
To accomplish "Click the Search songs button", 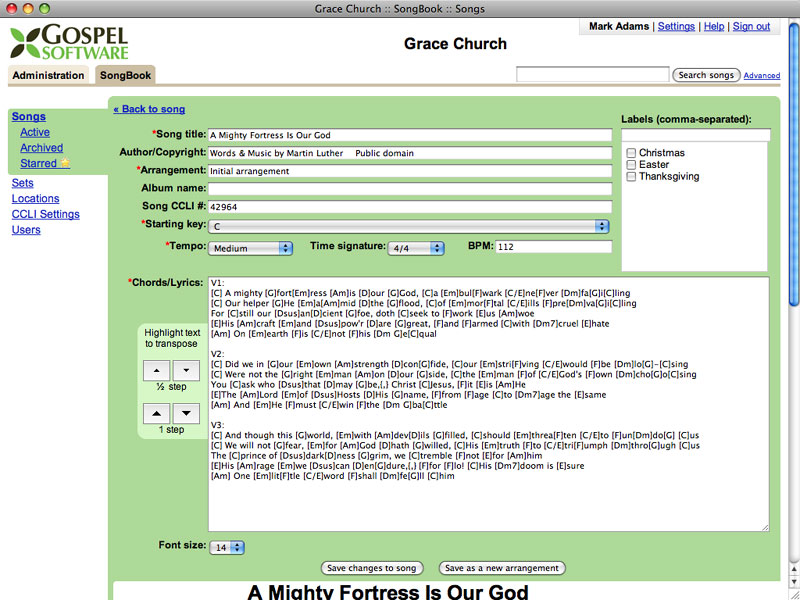I will [706, 75].
